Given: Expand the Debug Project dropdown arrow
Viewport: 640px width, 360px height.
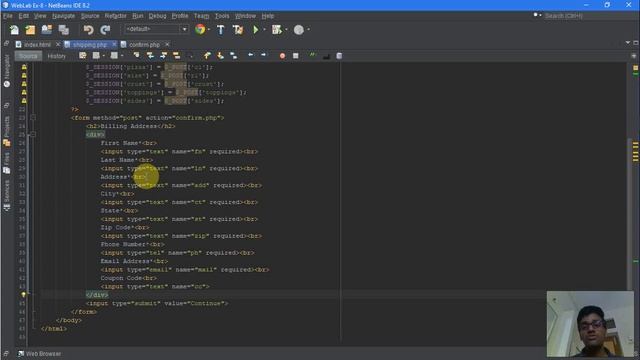Looking at the screenshot, I should [286, 29].
